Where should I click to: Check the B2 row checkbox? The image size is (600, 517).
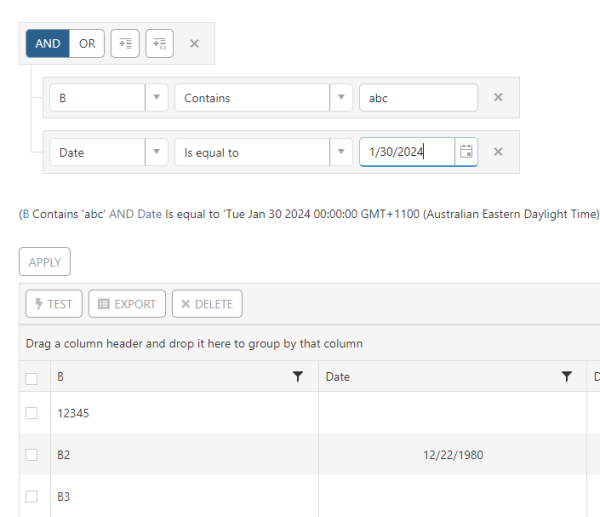coord(31,455)
